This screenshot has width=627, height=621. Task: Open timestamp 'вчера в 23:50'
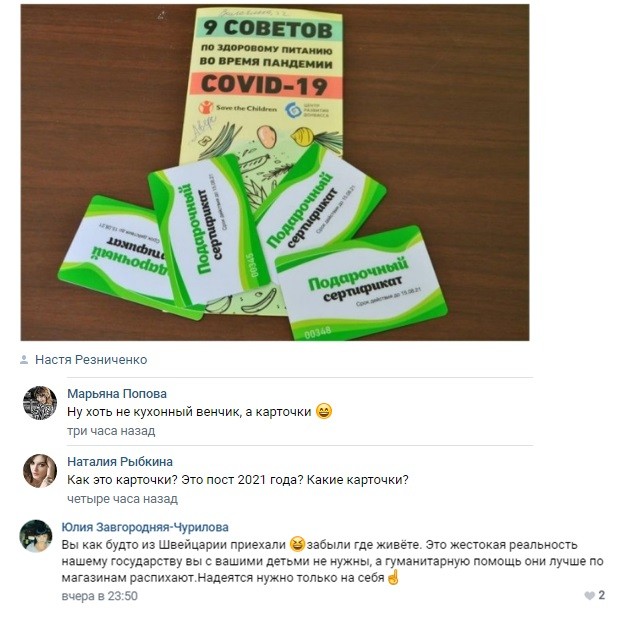[x=100, y=596]
